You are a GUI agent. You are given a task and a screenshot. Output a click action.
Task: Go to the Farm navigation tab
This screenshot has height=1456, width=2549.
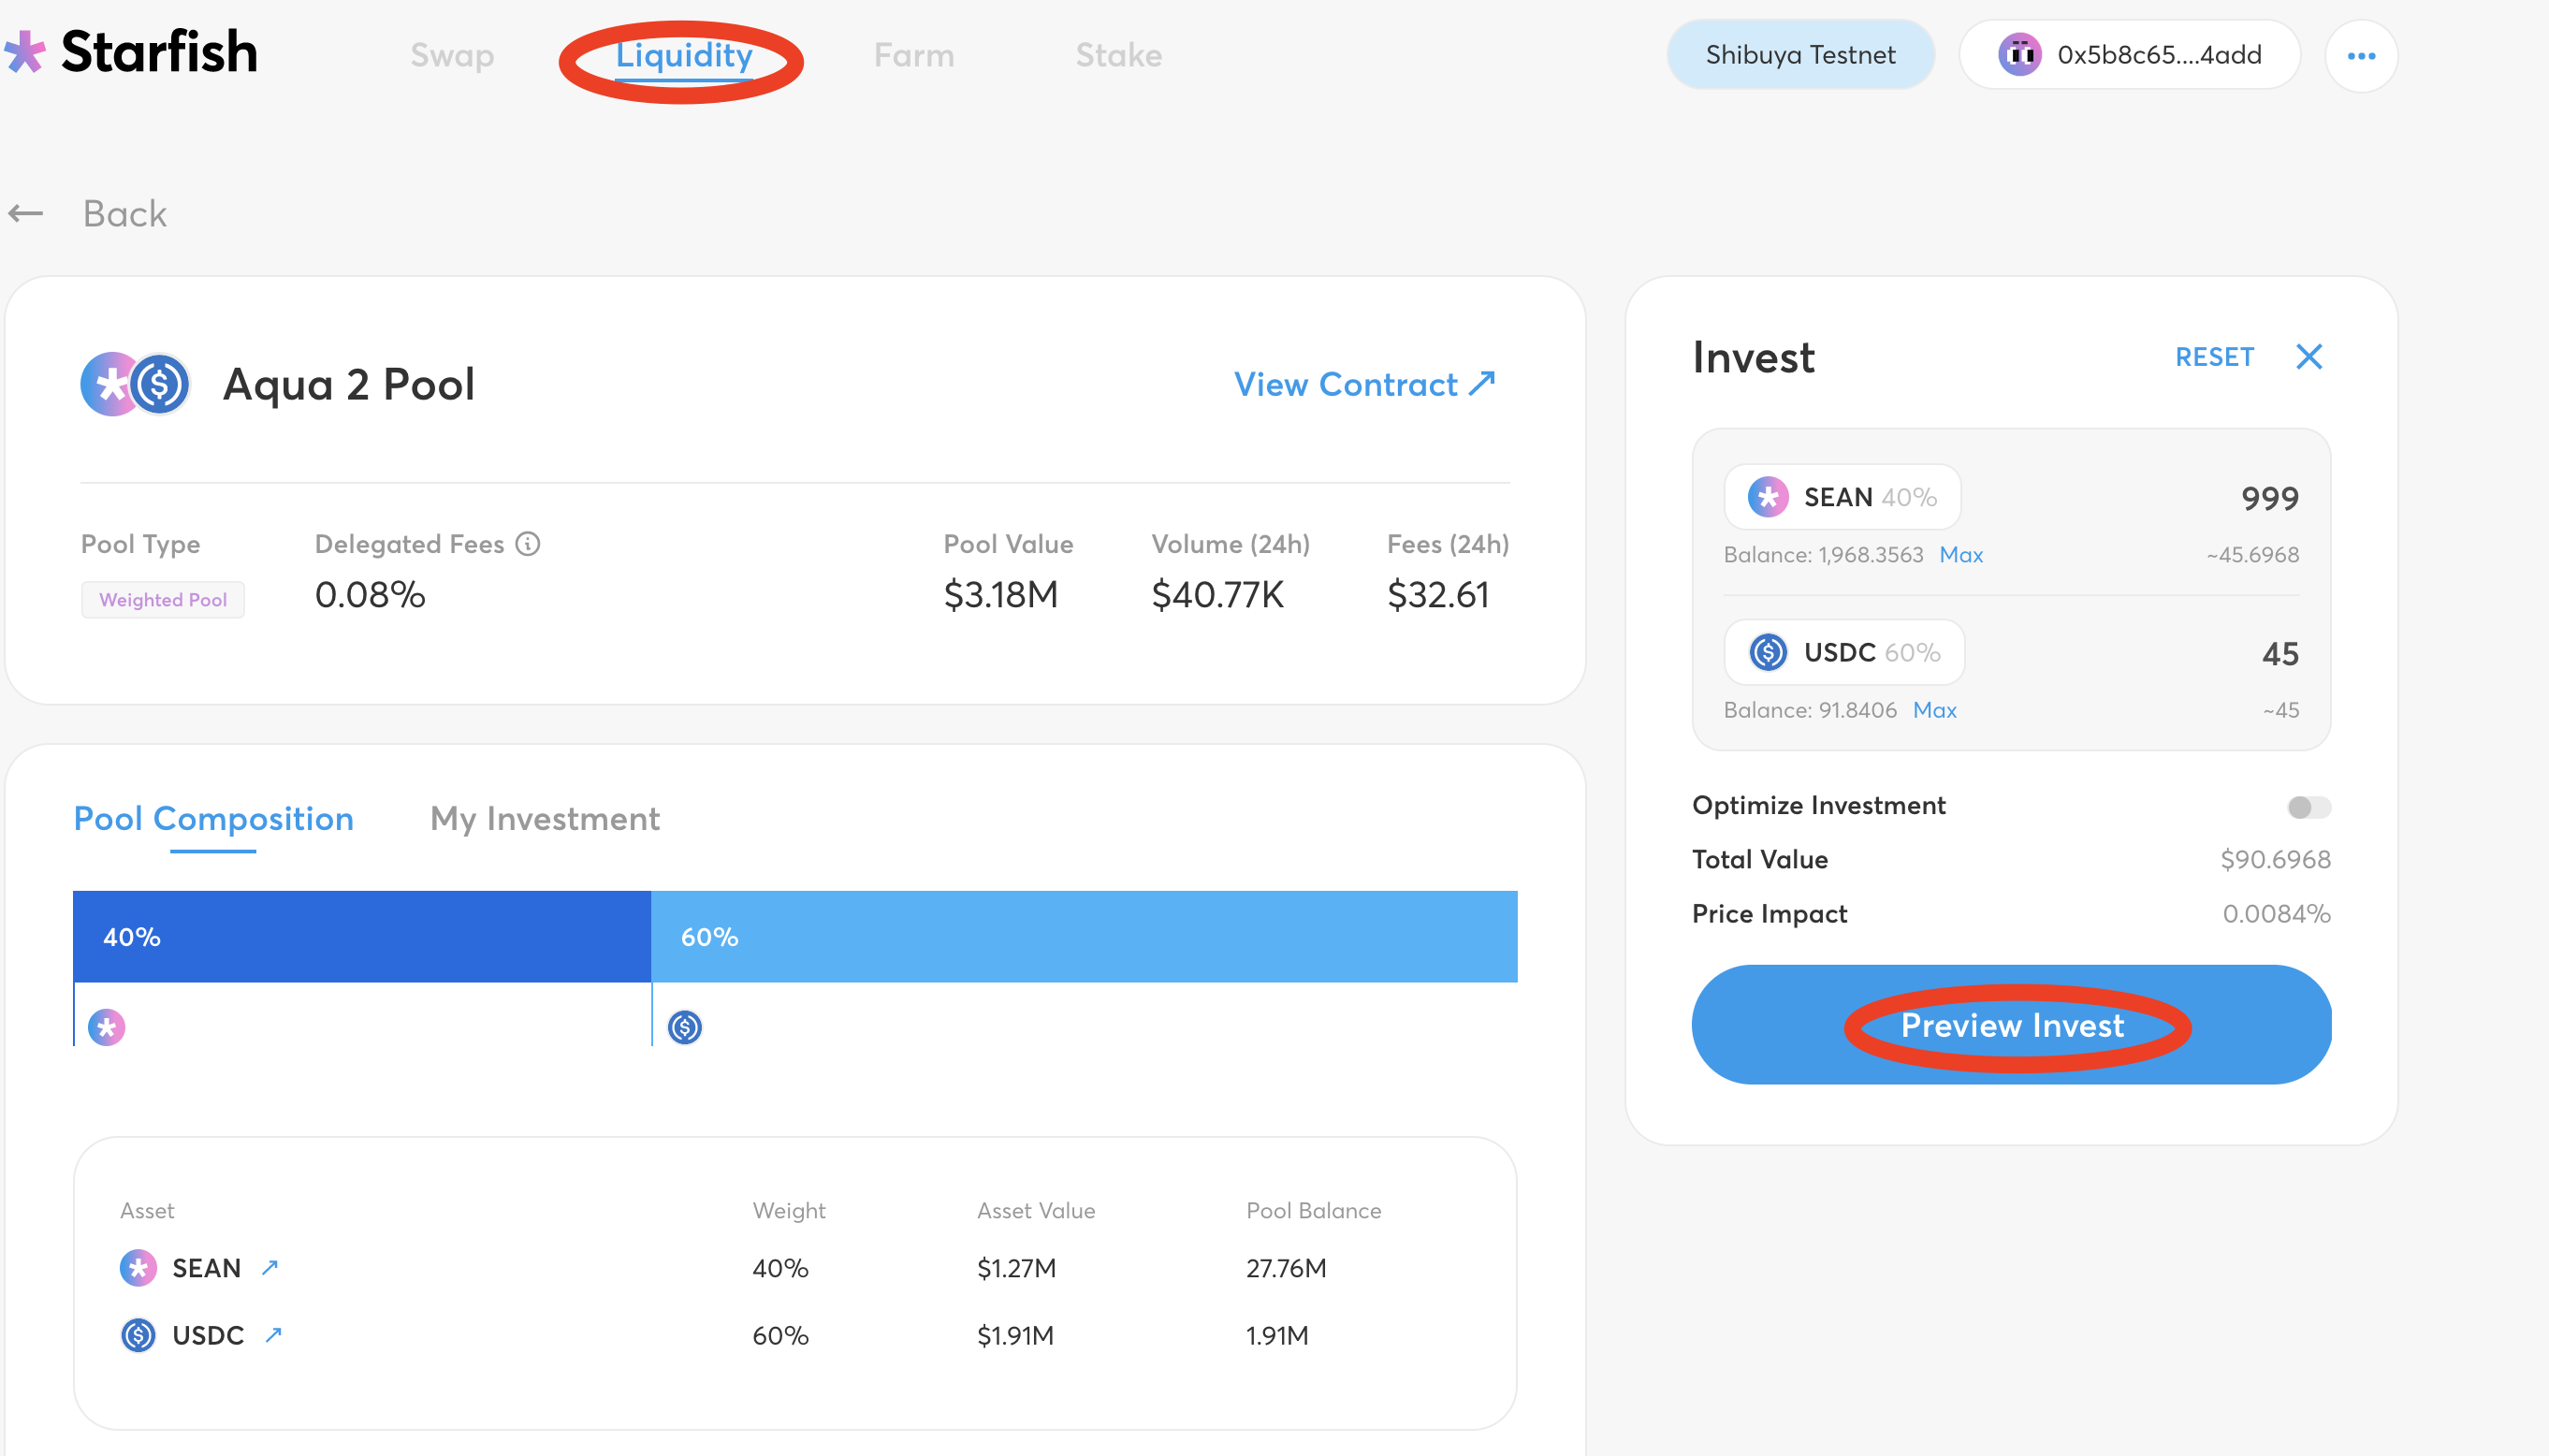point(913,55)
